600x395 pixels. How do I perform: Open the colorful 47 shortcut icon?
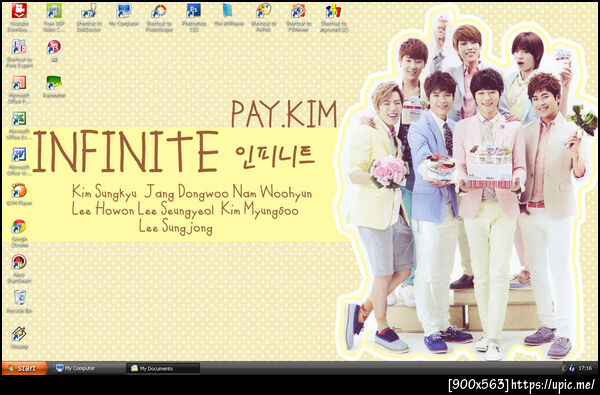(x=334, y=17)
